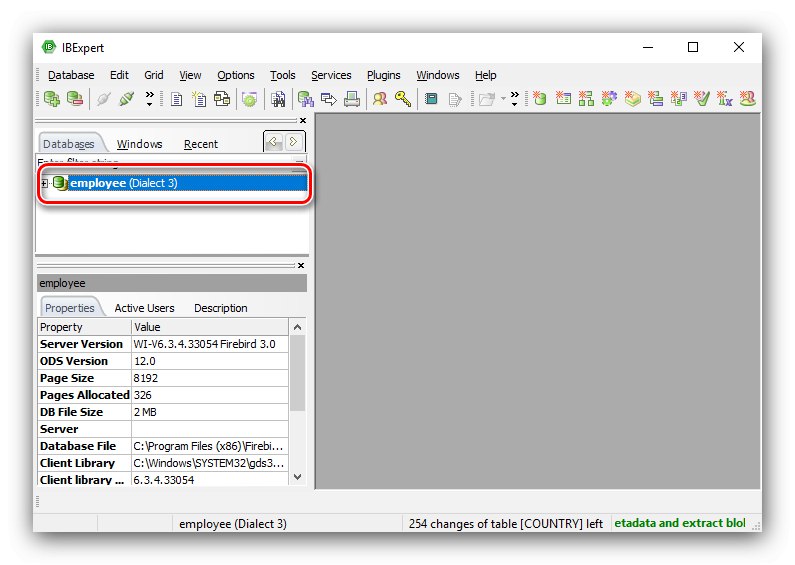The height and width of the screenshot is (565, 795).
Task: Open the folder icon dropdown arrow
Action: [503, 98]
